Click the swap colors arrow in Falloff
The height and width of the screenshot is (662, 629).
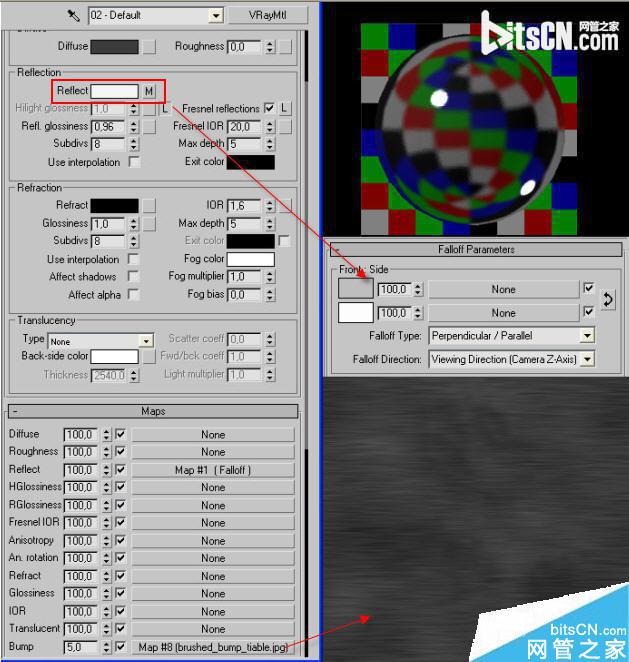coord(607,300)
